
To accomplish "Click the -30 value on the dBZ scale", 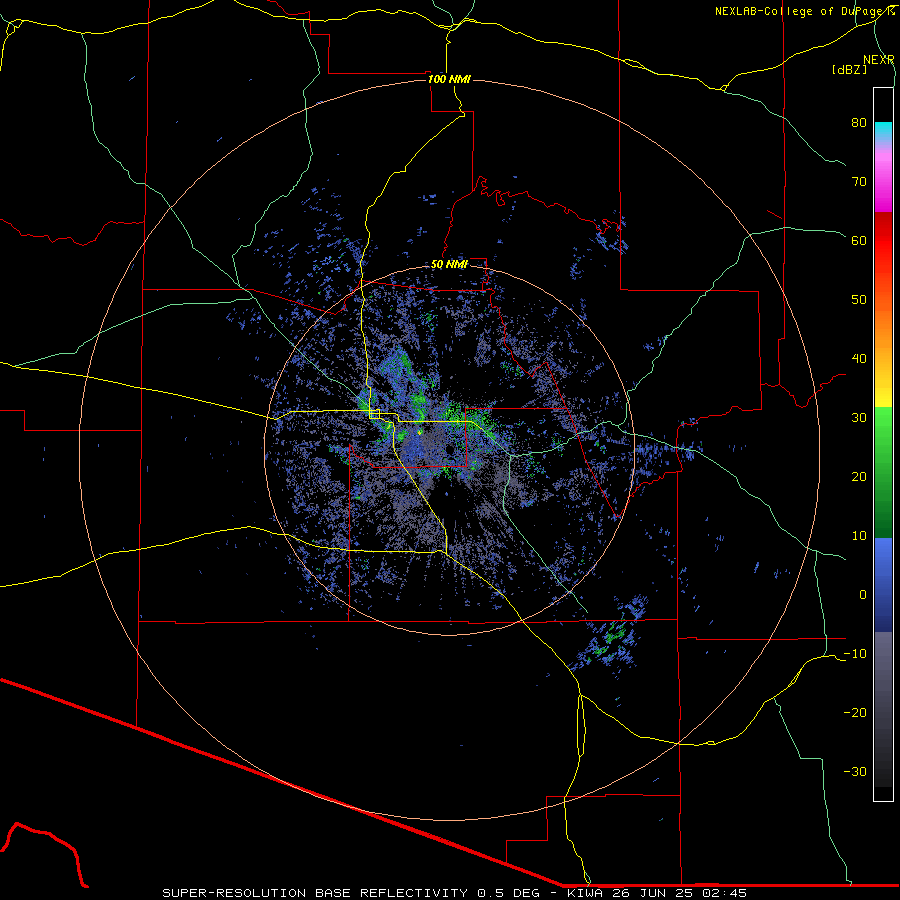I will pyautogui.click(x=855, y=772).
